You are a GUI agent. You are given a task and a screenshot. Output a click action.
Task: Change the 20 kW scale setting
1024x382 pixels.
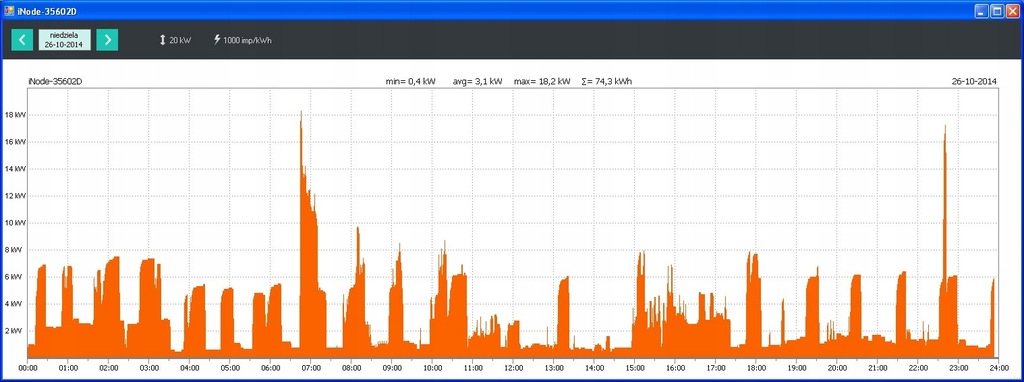click(180, 40)
